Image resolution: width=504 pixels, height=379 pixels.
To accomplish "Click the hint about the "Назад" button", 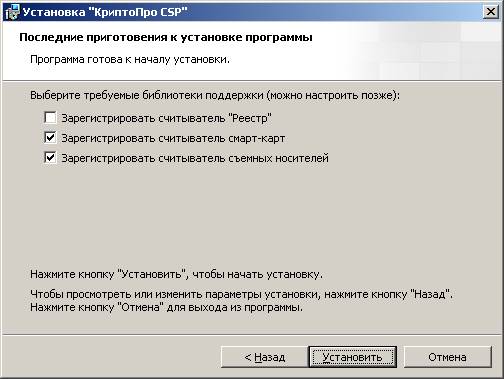I will click(241, 294).
